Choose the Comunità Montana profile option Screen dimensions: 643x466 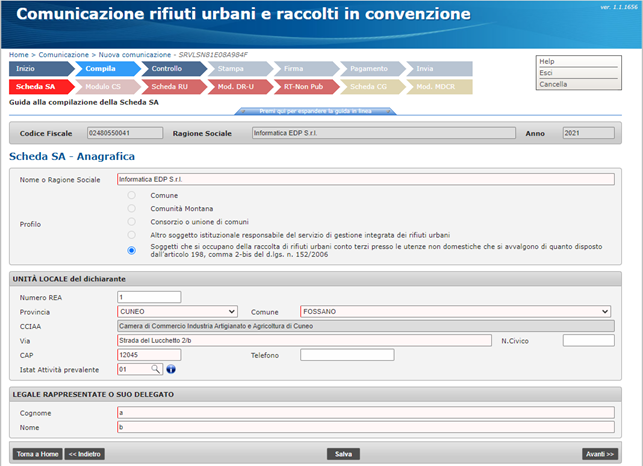coord(132,208)
